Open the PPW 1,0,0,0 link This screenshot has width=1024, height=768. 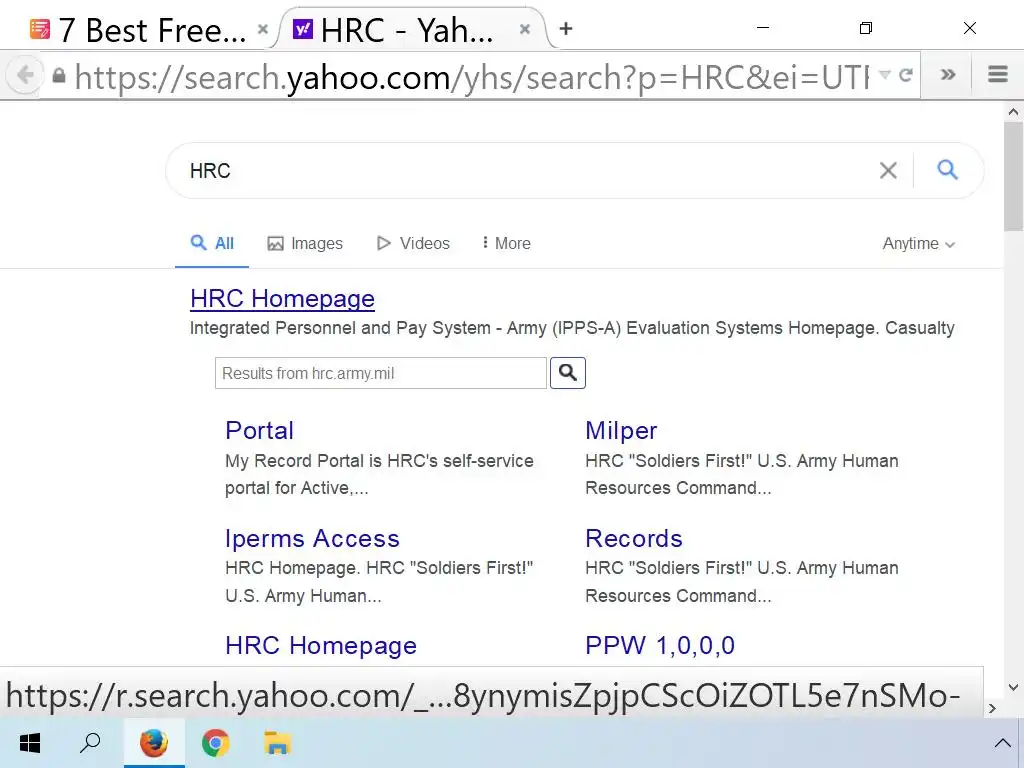point(660,645)
